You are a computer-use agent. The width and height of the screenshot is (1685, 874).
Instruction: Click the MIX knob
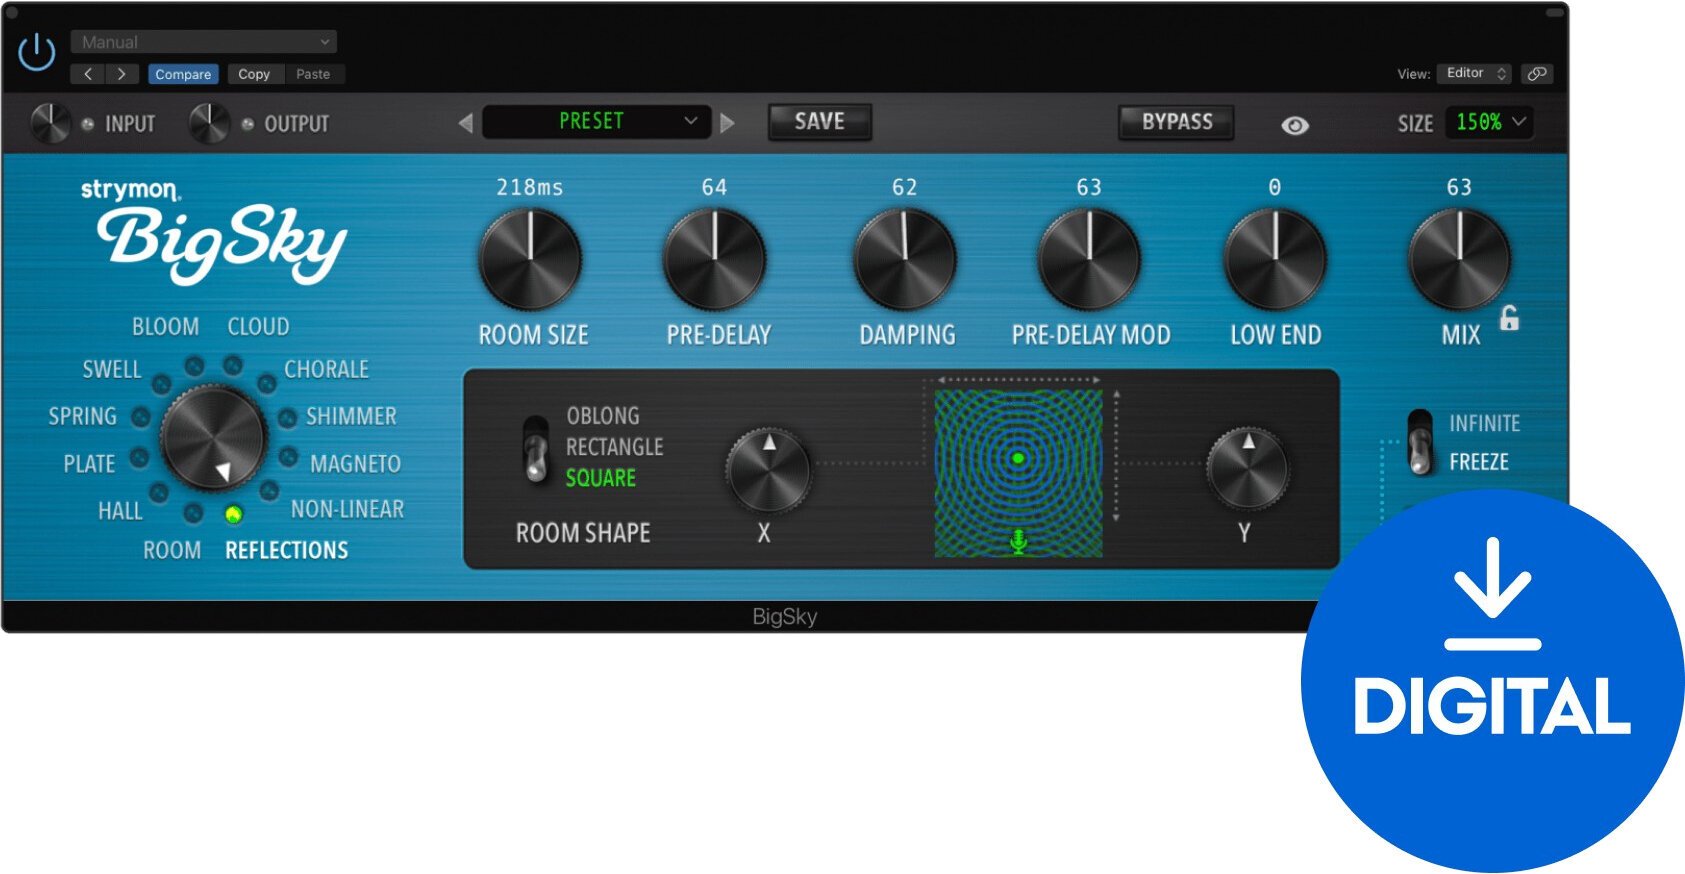point(1459,259)
